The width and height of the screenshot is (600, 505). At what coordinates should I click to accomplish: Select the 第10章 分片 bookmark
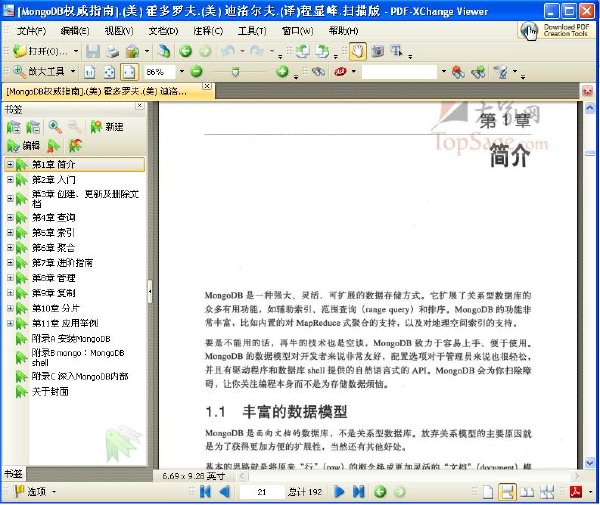pos(56,308)
